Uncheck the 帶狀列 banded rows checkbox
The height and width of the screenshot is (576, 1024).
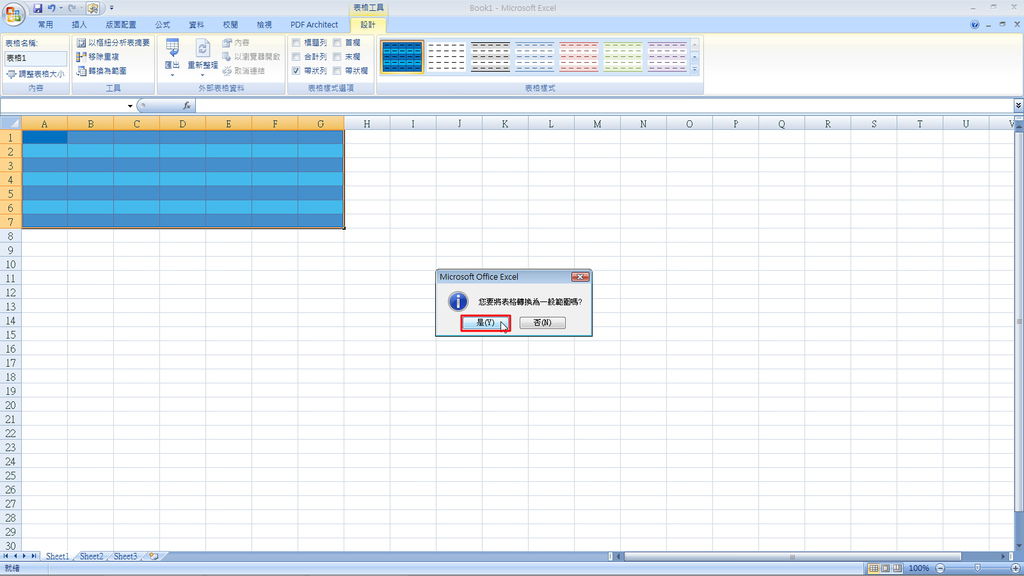pyautogui.click(x=296, y=71)
